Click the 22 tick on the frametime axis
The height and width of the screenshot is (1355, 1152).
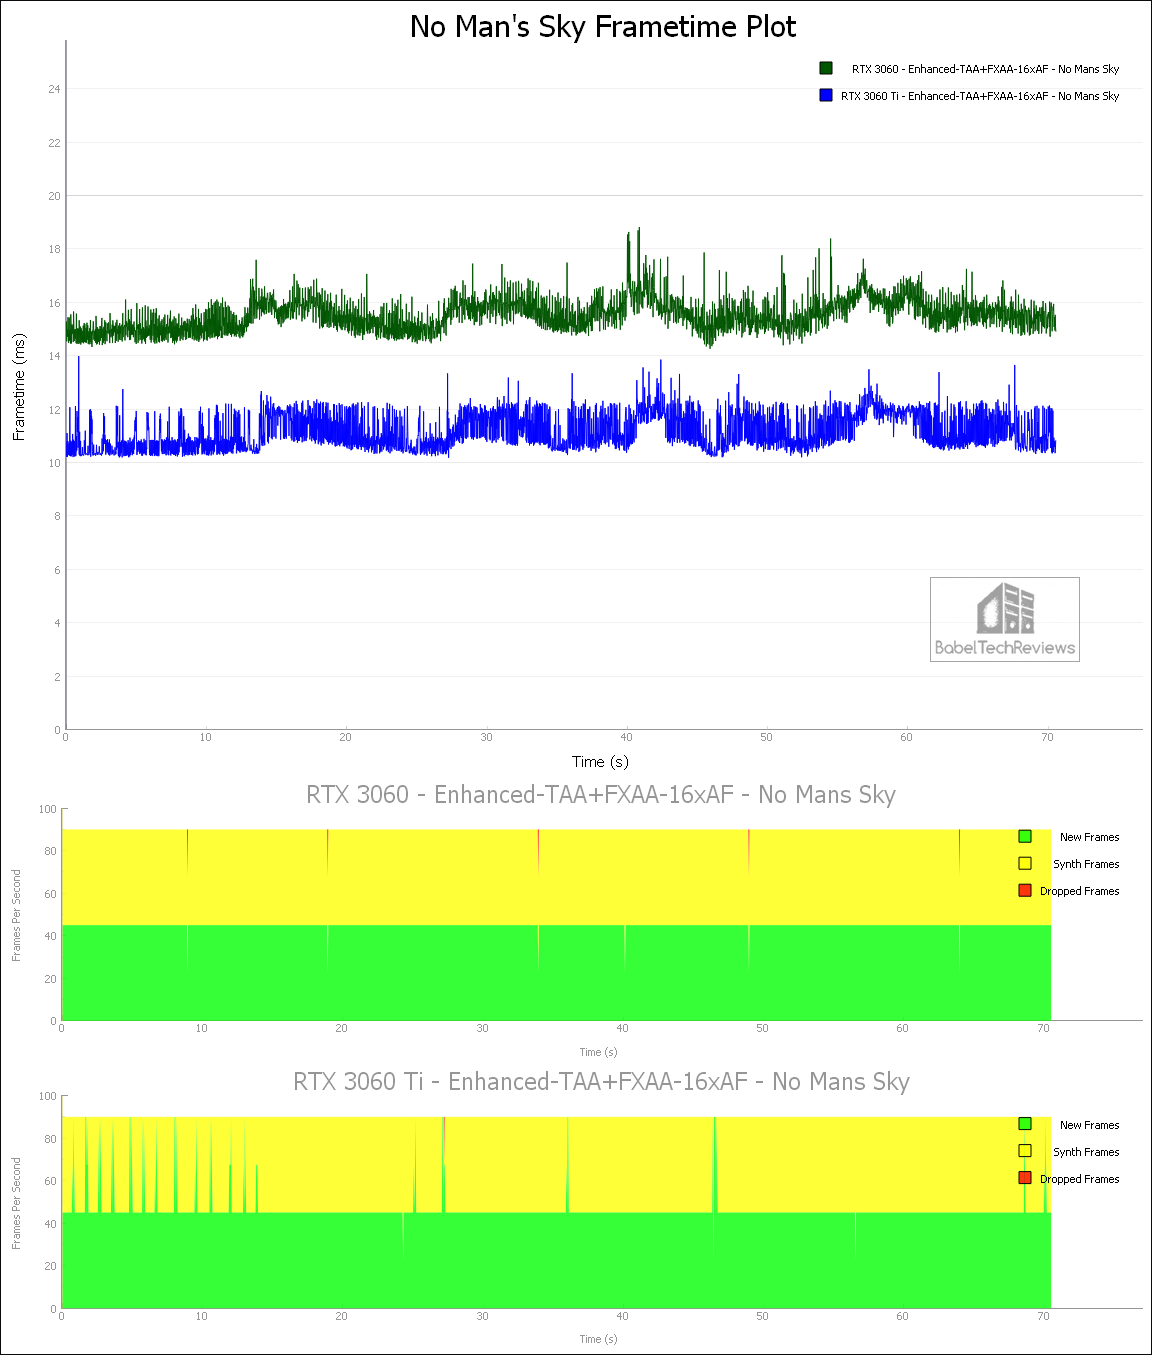click(54, 143)
